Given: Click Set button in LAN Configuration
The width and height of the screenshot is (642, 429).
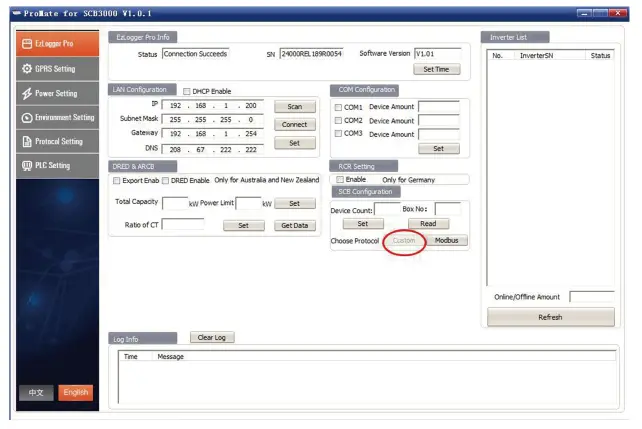Looking at the screenshot, I should (x=295, y=143).
